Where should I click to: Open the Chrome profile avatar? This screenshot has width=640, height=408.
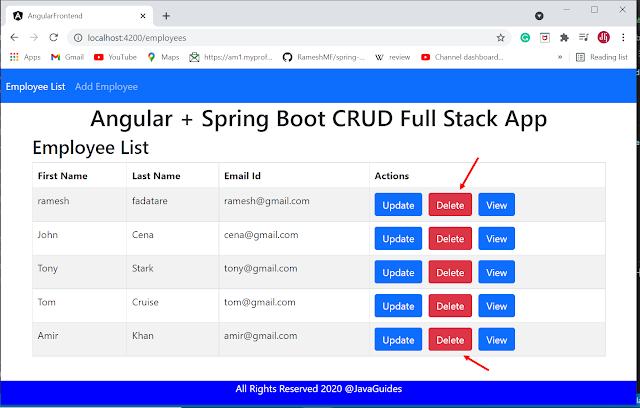(x=604, y=38)
